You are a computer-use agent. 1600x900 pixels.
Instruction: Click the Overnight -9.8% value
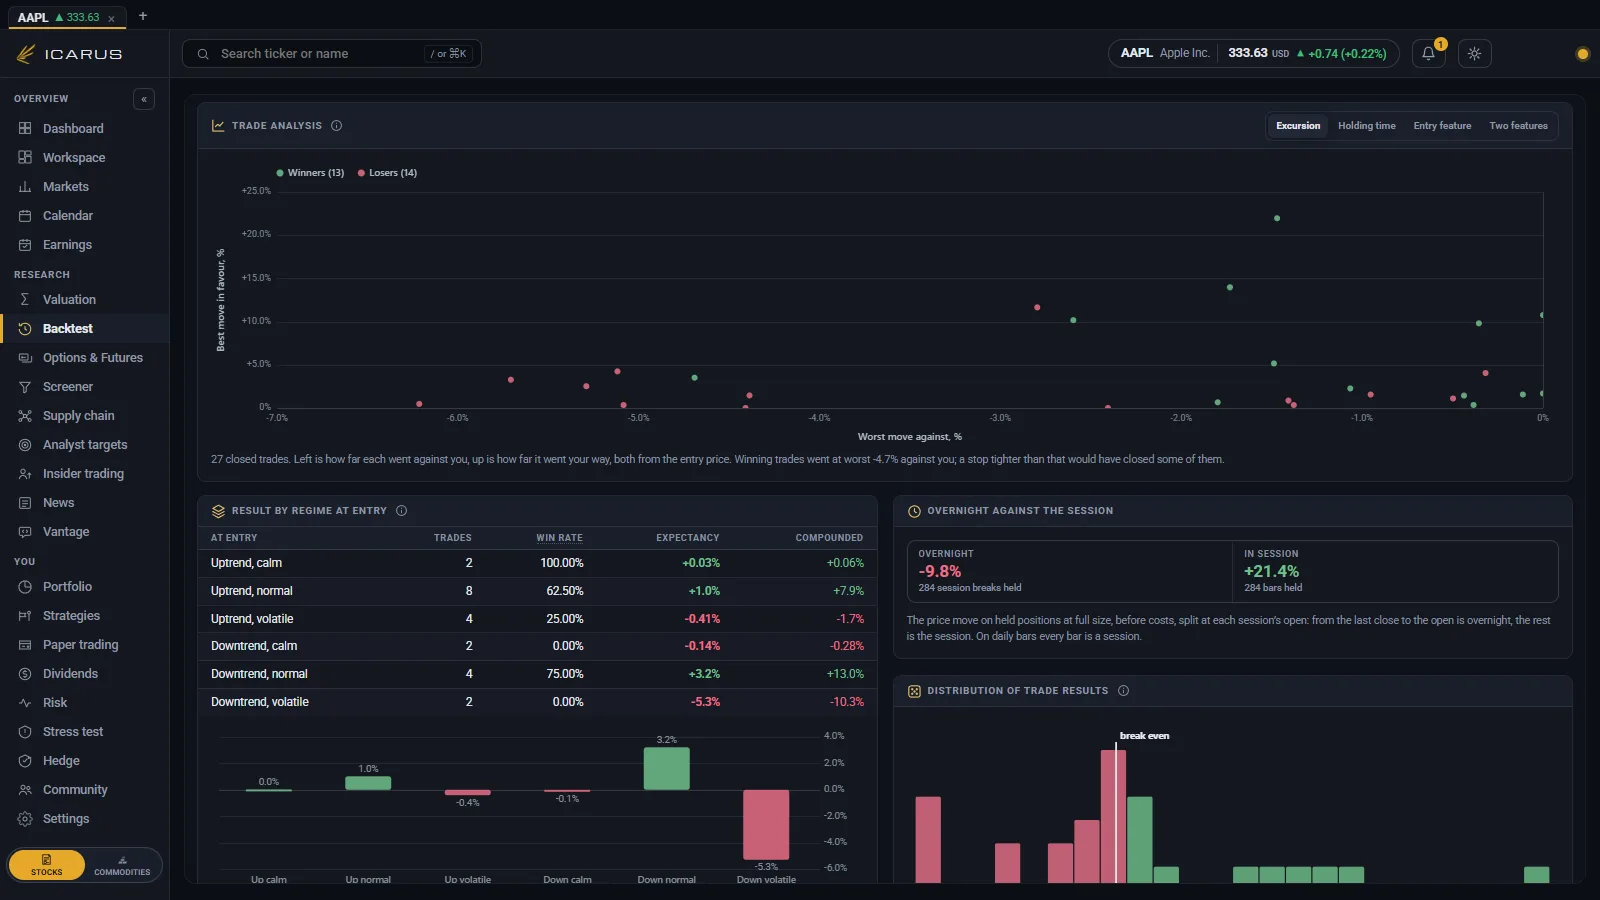(x=940, y=572)
